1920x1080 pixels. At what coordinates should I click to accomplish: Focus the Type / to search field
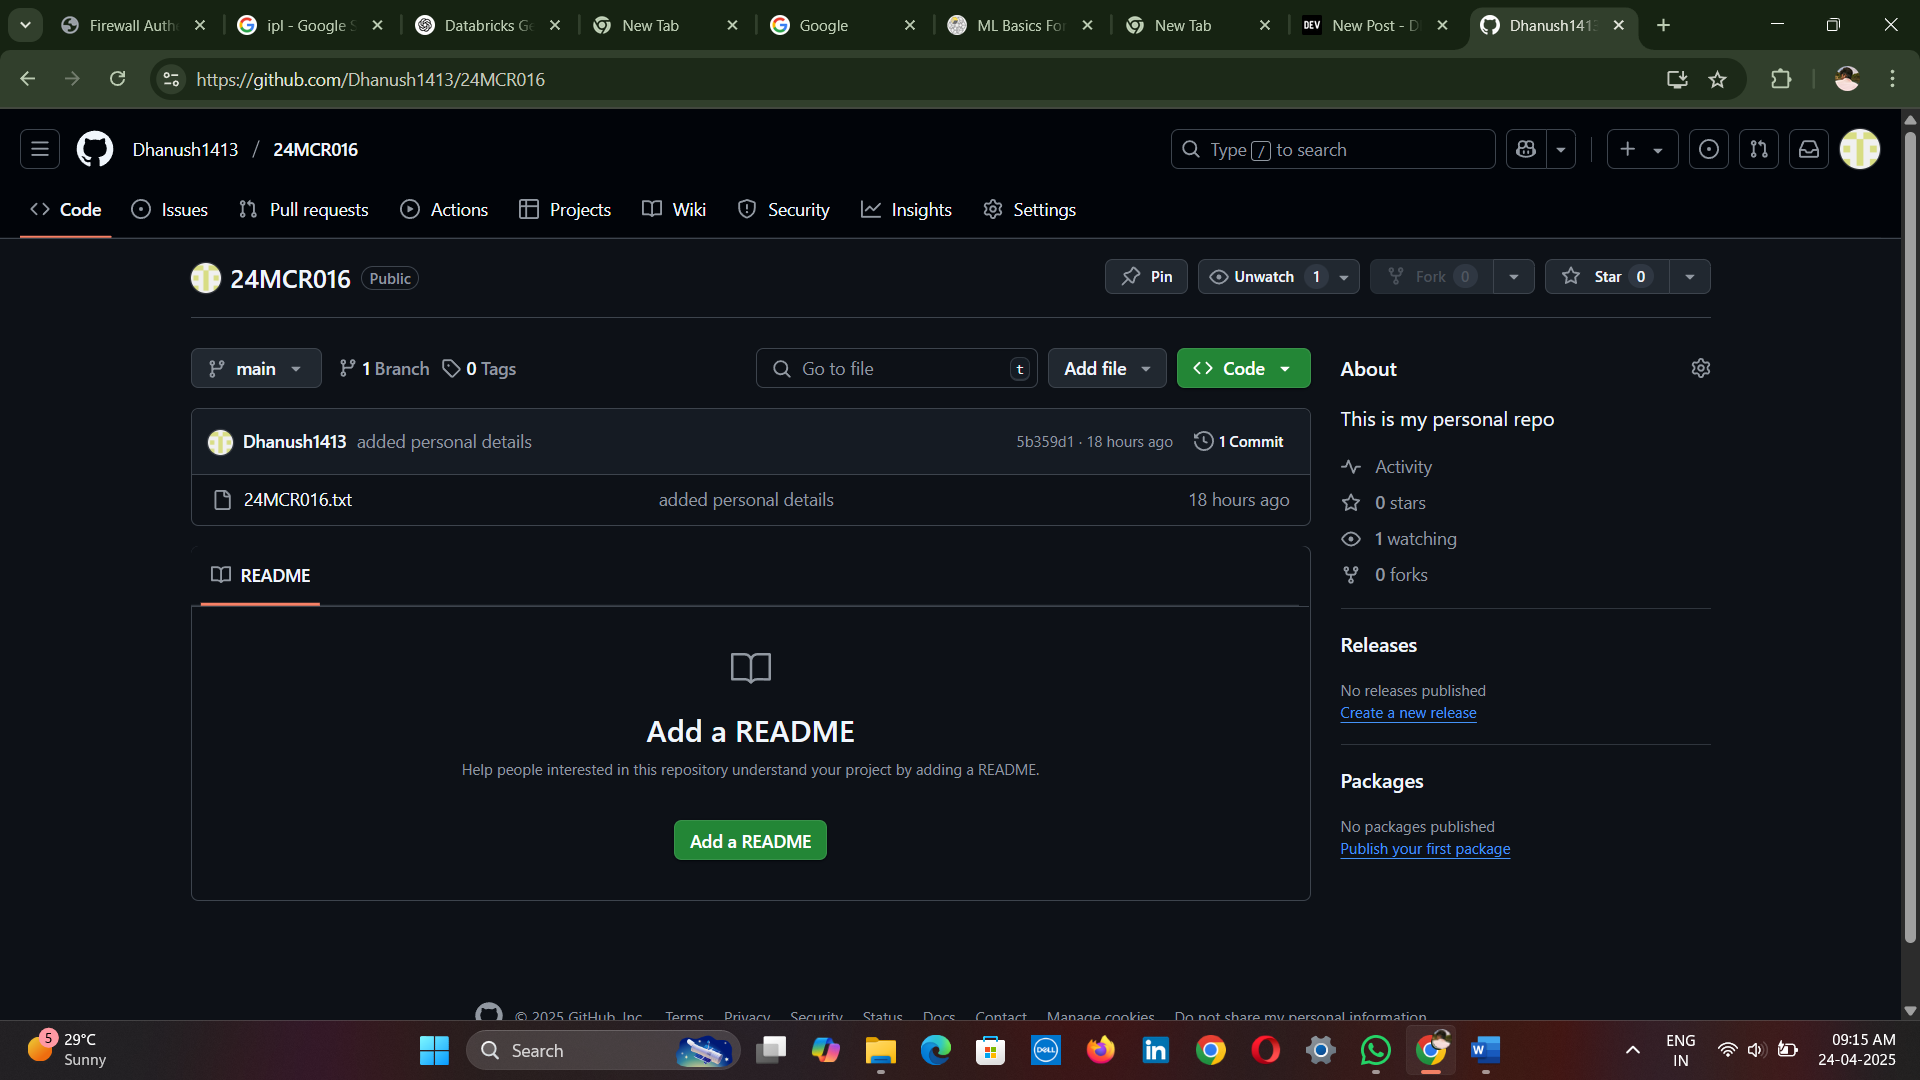click(x=1333, y=149)
